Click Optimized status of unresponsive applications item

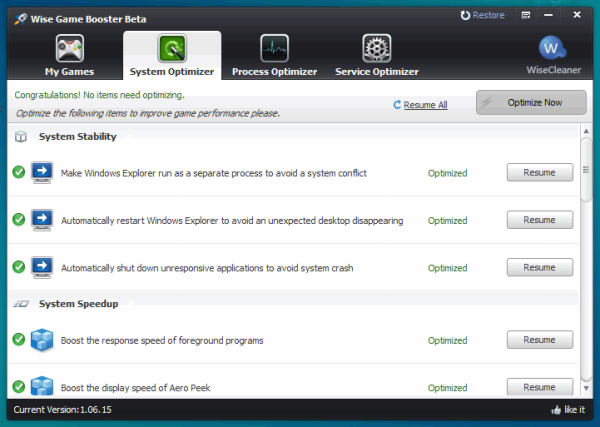click(447, 268)
